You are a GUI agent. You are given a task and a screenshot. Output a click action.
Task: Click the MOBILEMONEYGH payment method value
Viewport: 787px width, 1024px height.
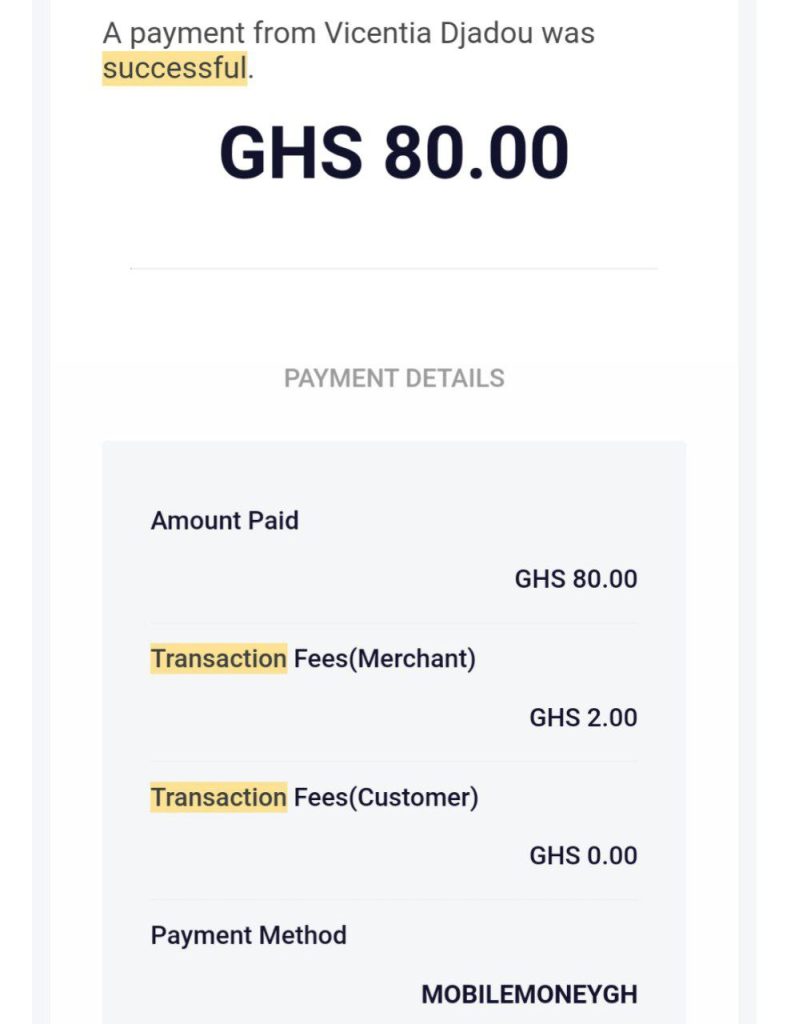(x=529, y=994)
